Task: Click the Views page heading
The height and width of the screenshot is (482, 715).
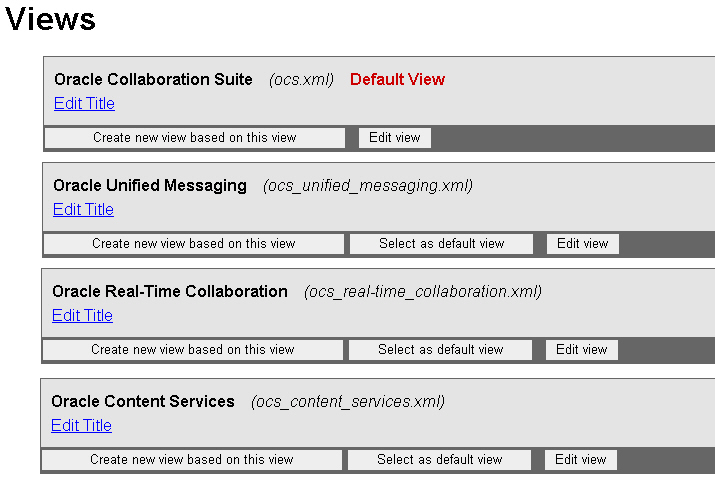Action: click(x=50, y=19)
